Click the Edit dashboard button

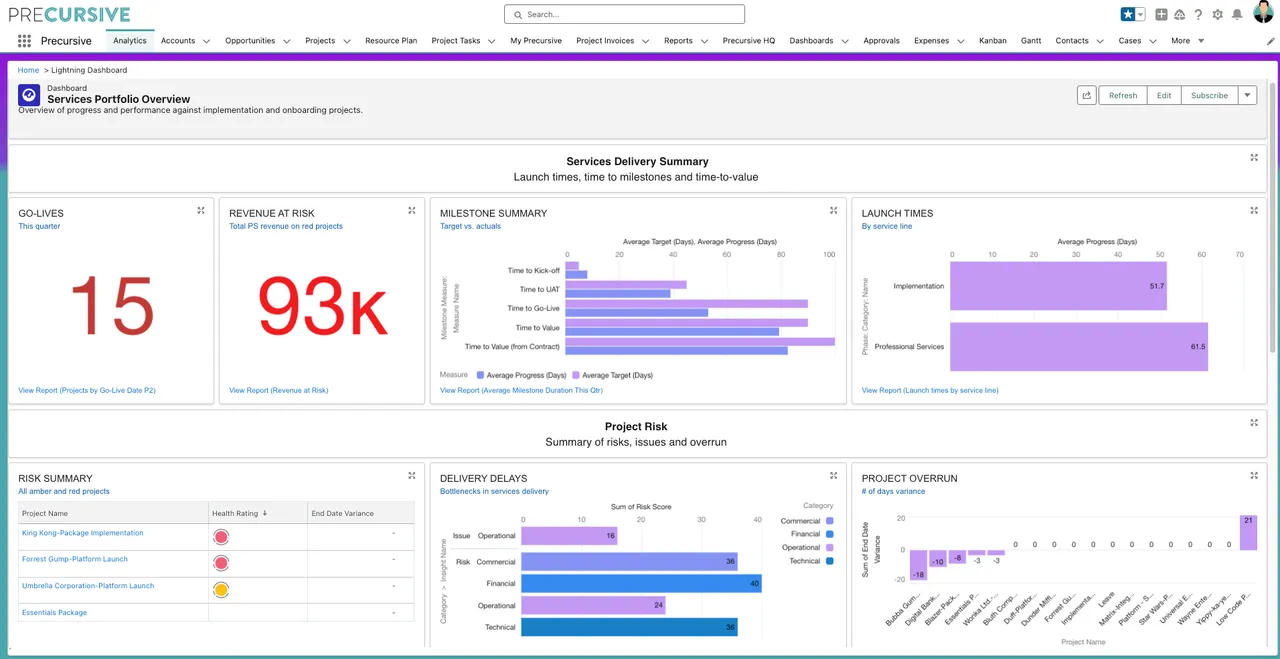(x=1164, y=95)
